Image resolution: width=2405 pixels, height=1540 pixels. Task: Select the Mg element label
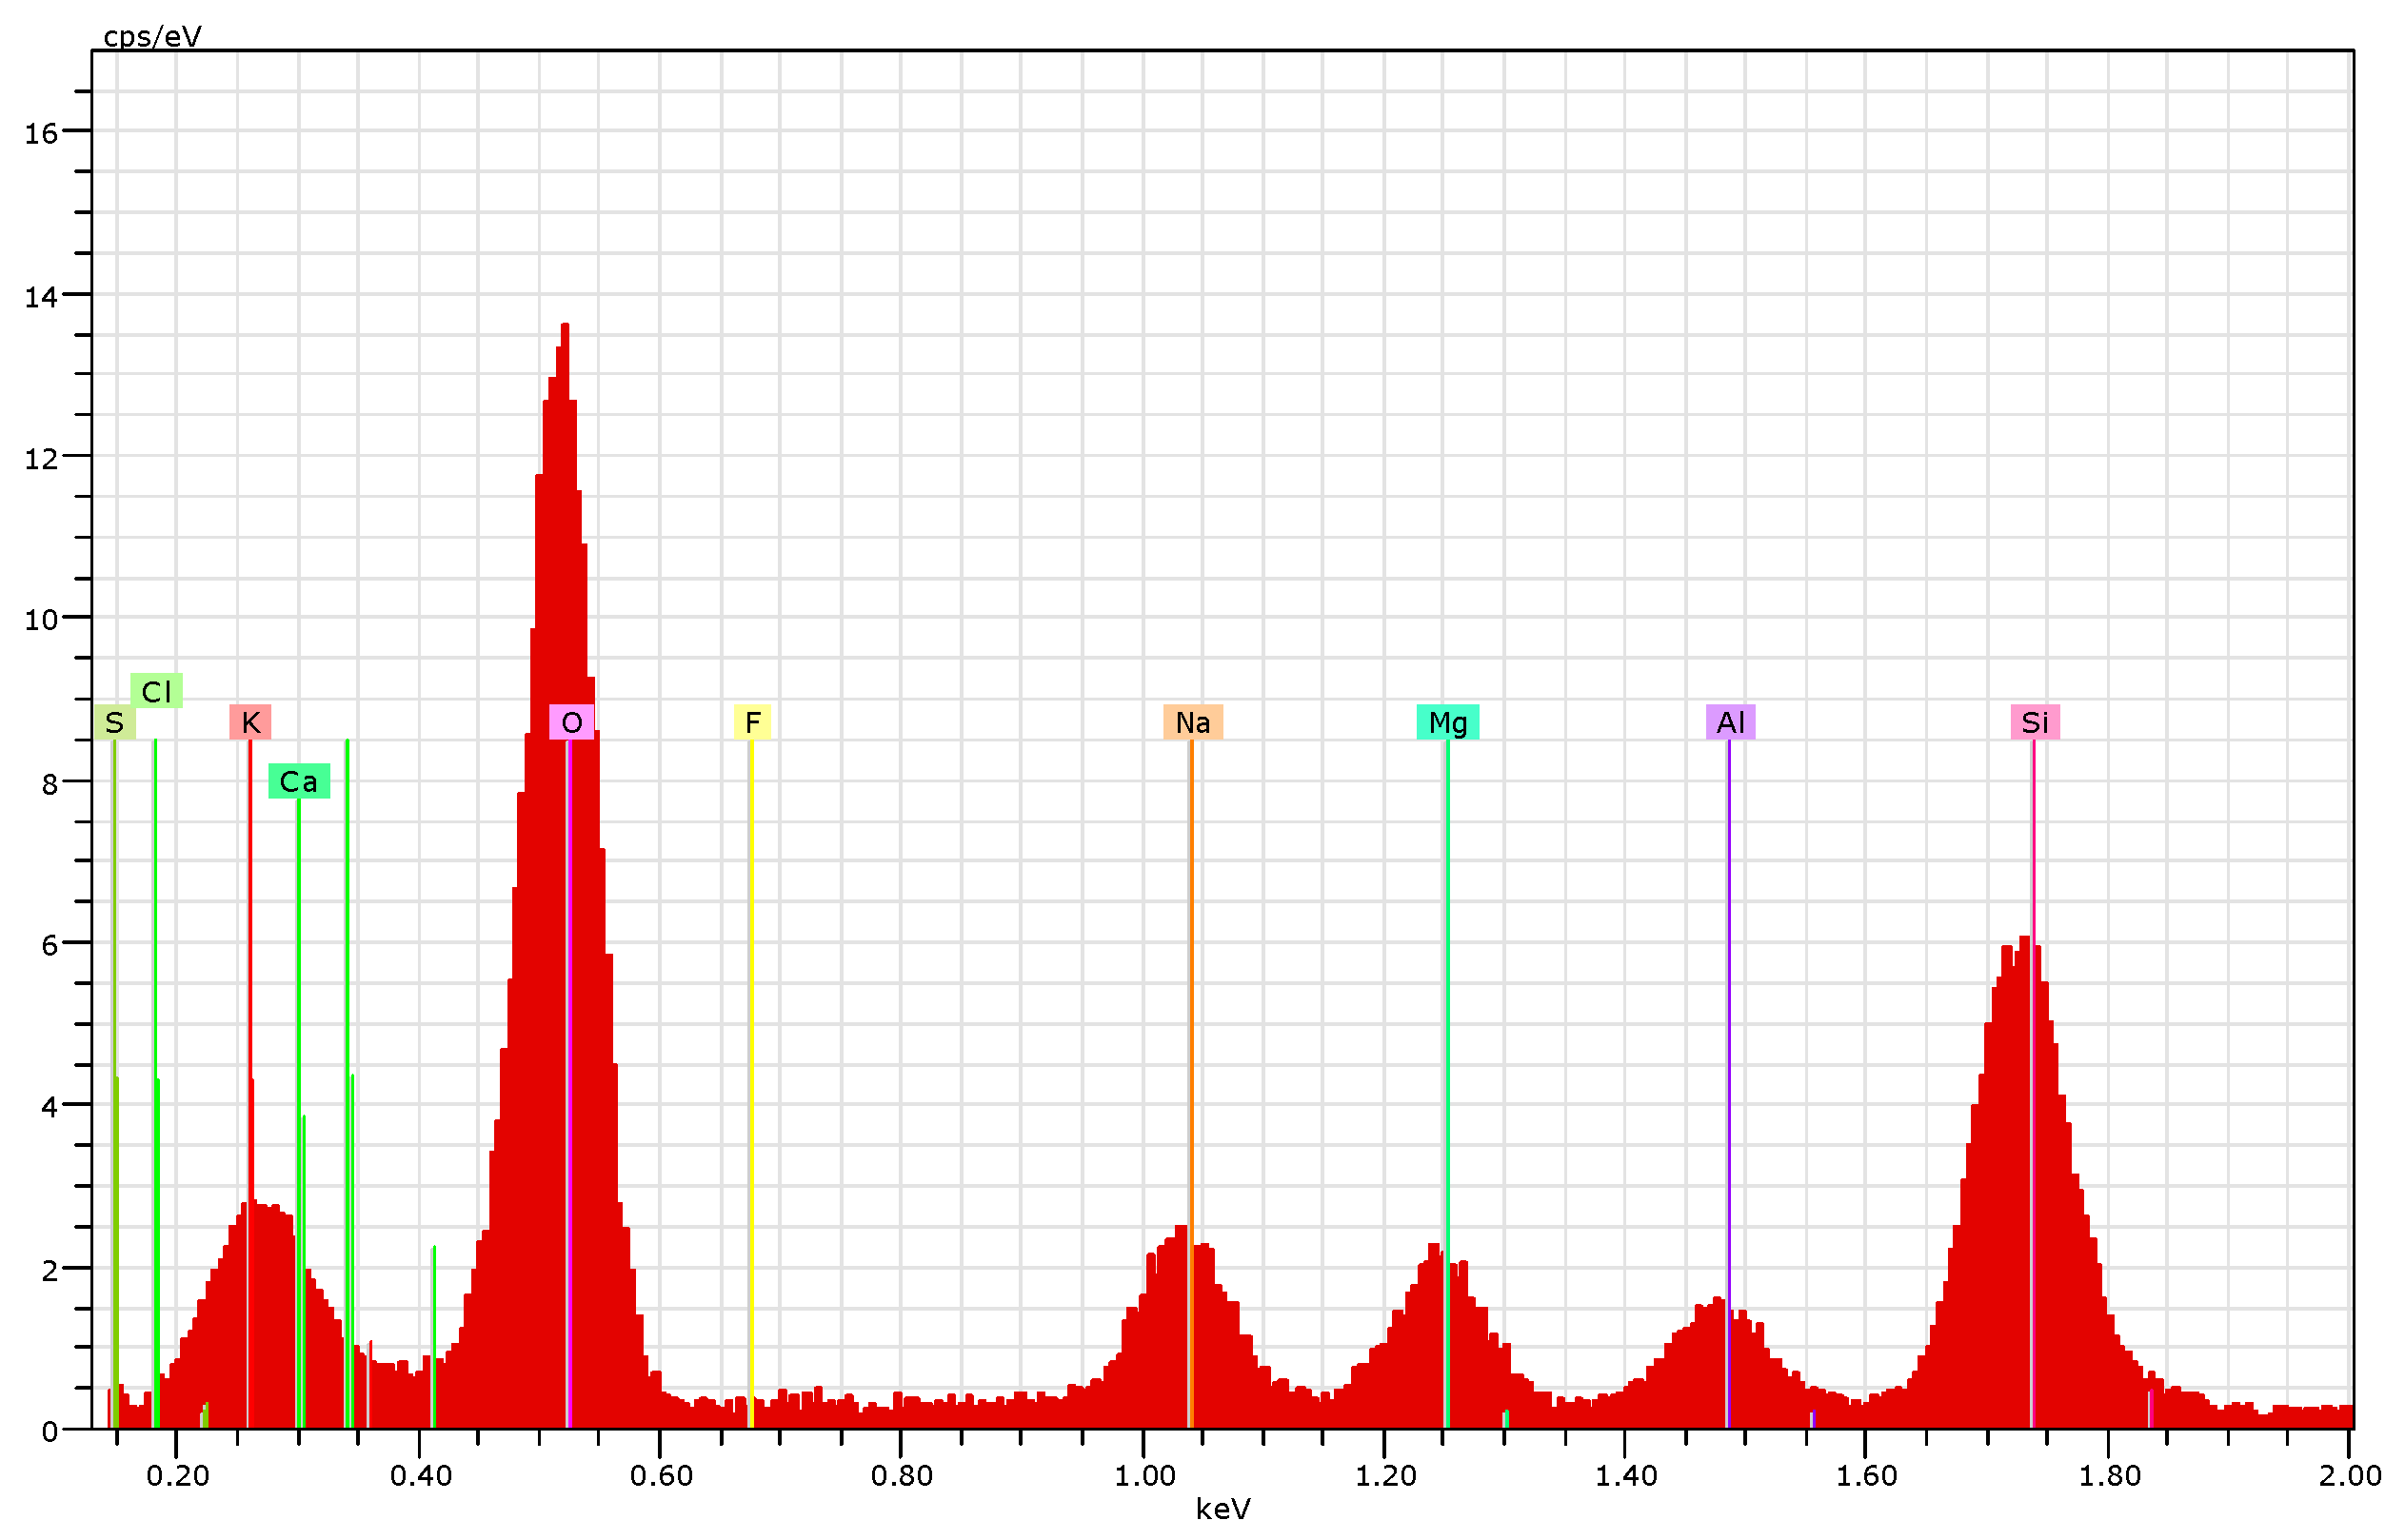point(1447,722)
